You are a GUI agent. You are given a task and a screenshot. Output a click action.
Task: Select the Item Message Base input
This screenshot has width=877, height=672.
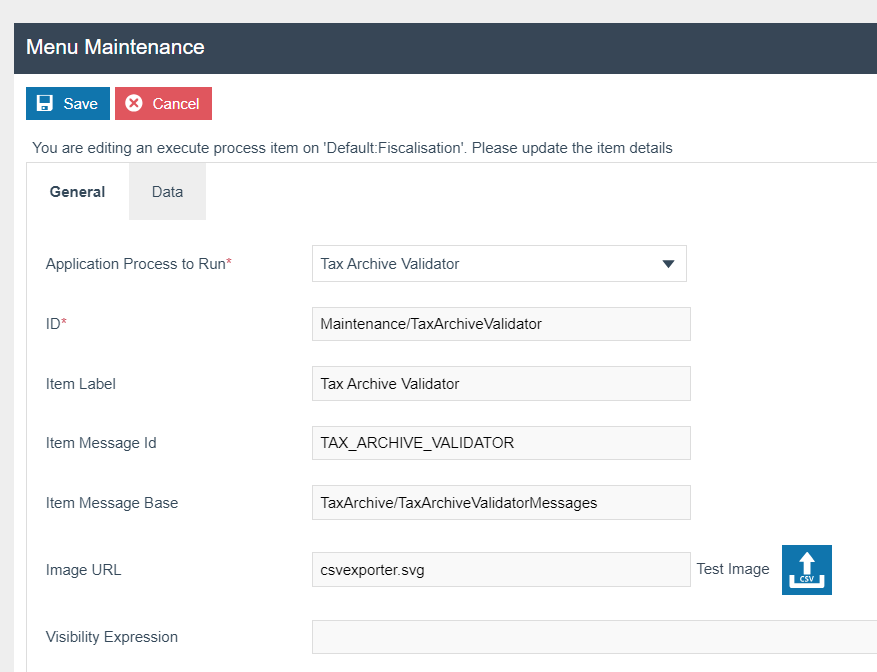pyautogui.click(x=501, y=503)
